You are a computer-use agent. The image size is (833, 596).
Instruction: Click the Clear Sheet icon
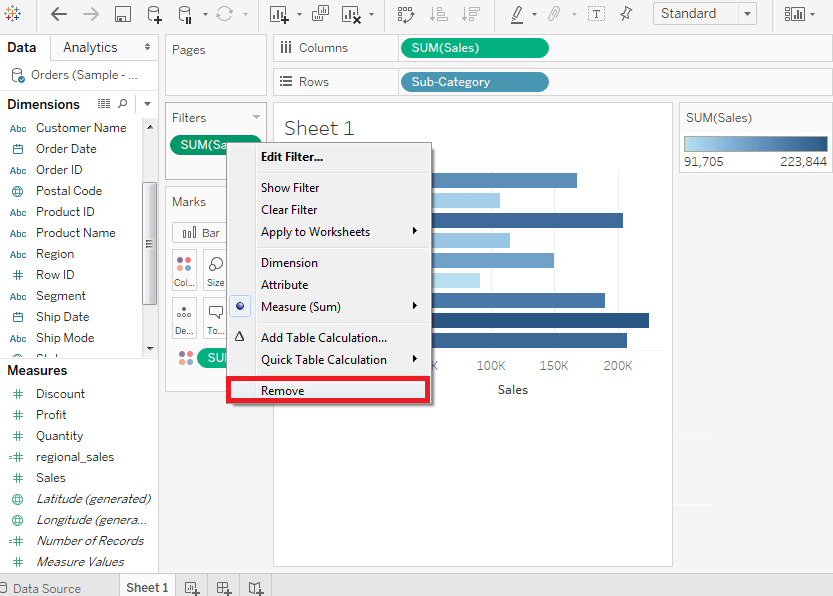pos(351,14)
